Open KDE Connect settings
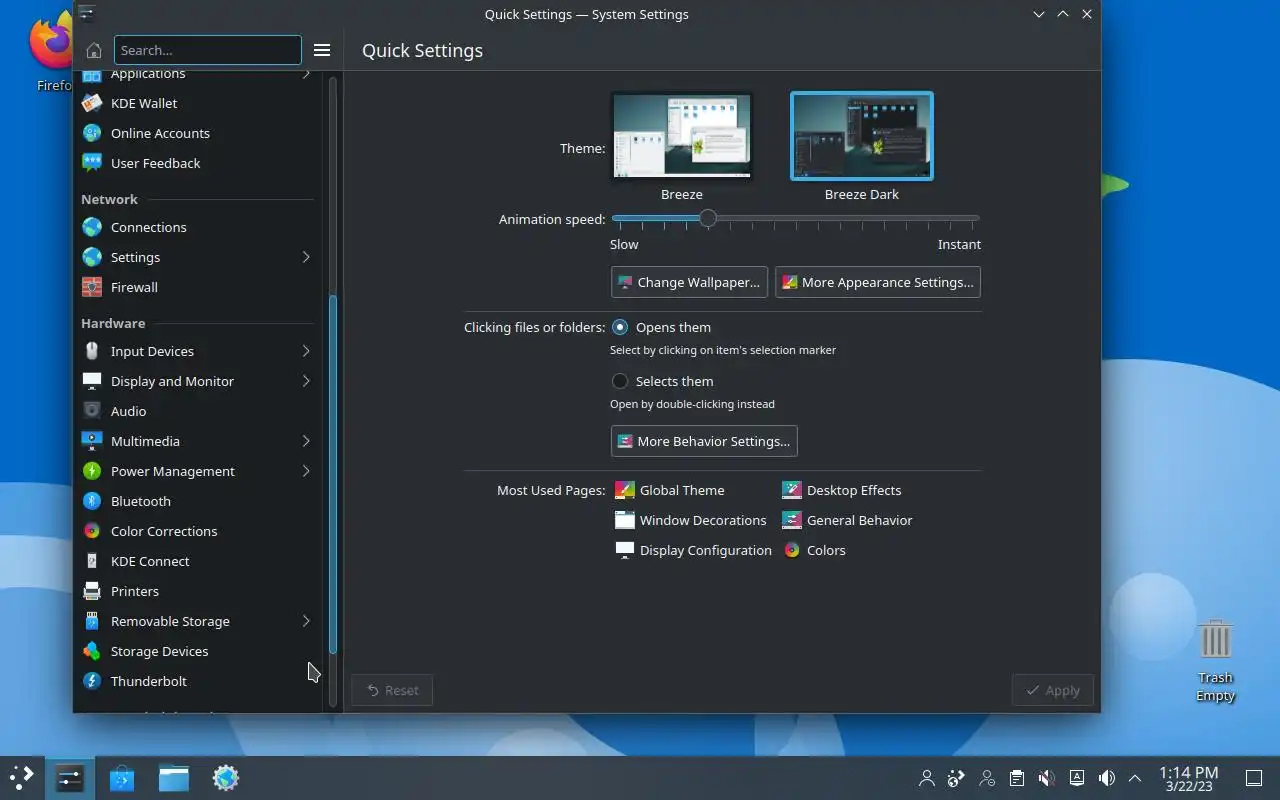The image size is (1280, 800). pyautogui.click(x=198, y=561)
